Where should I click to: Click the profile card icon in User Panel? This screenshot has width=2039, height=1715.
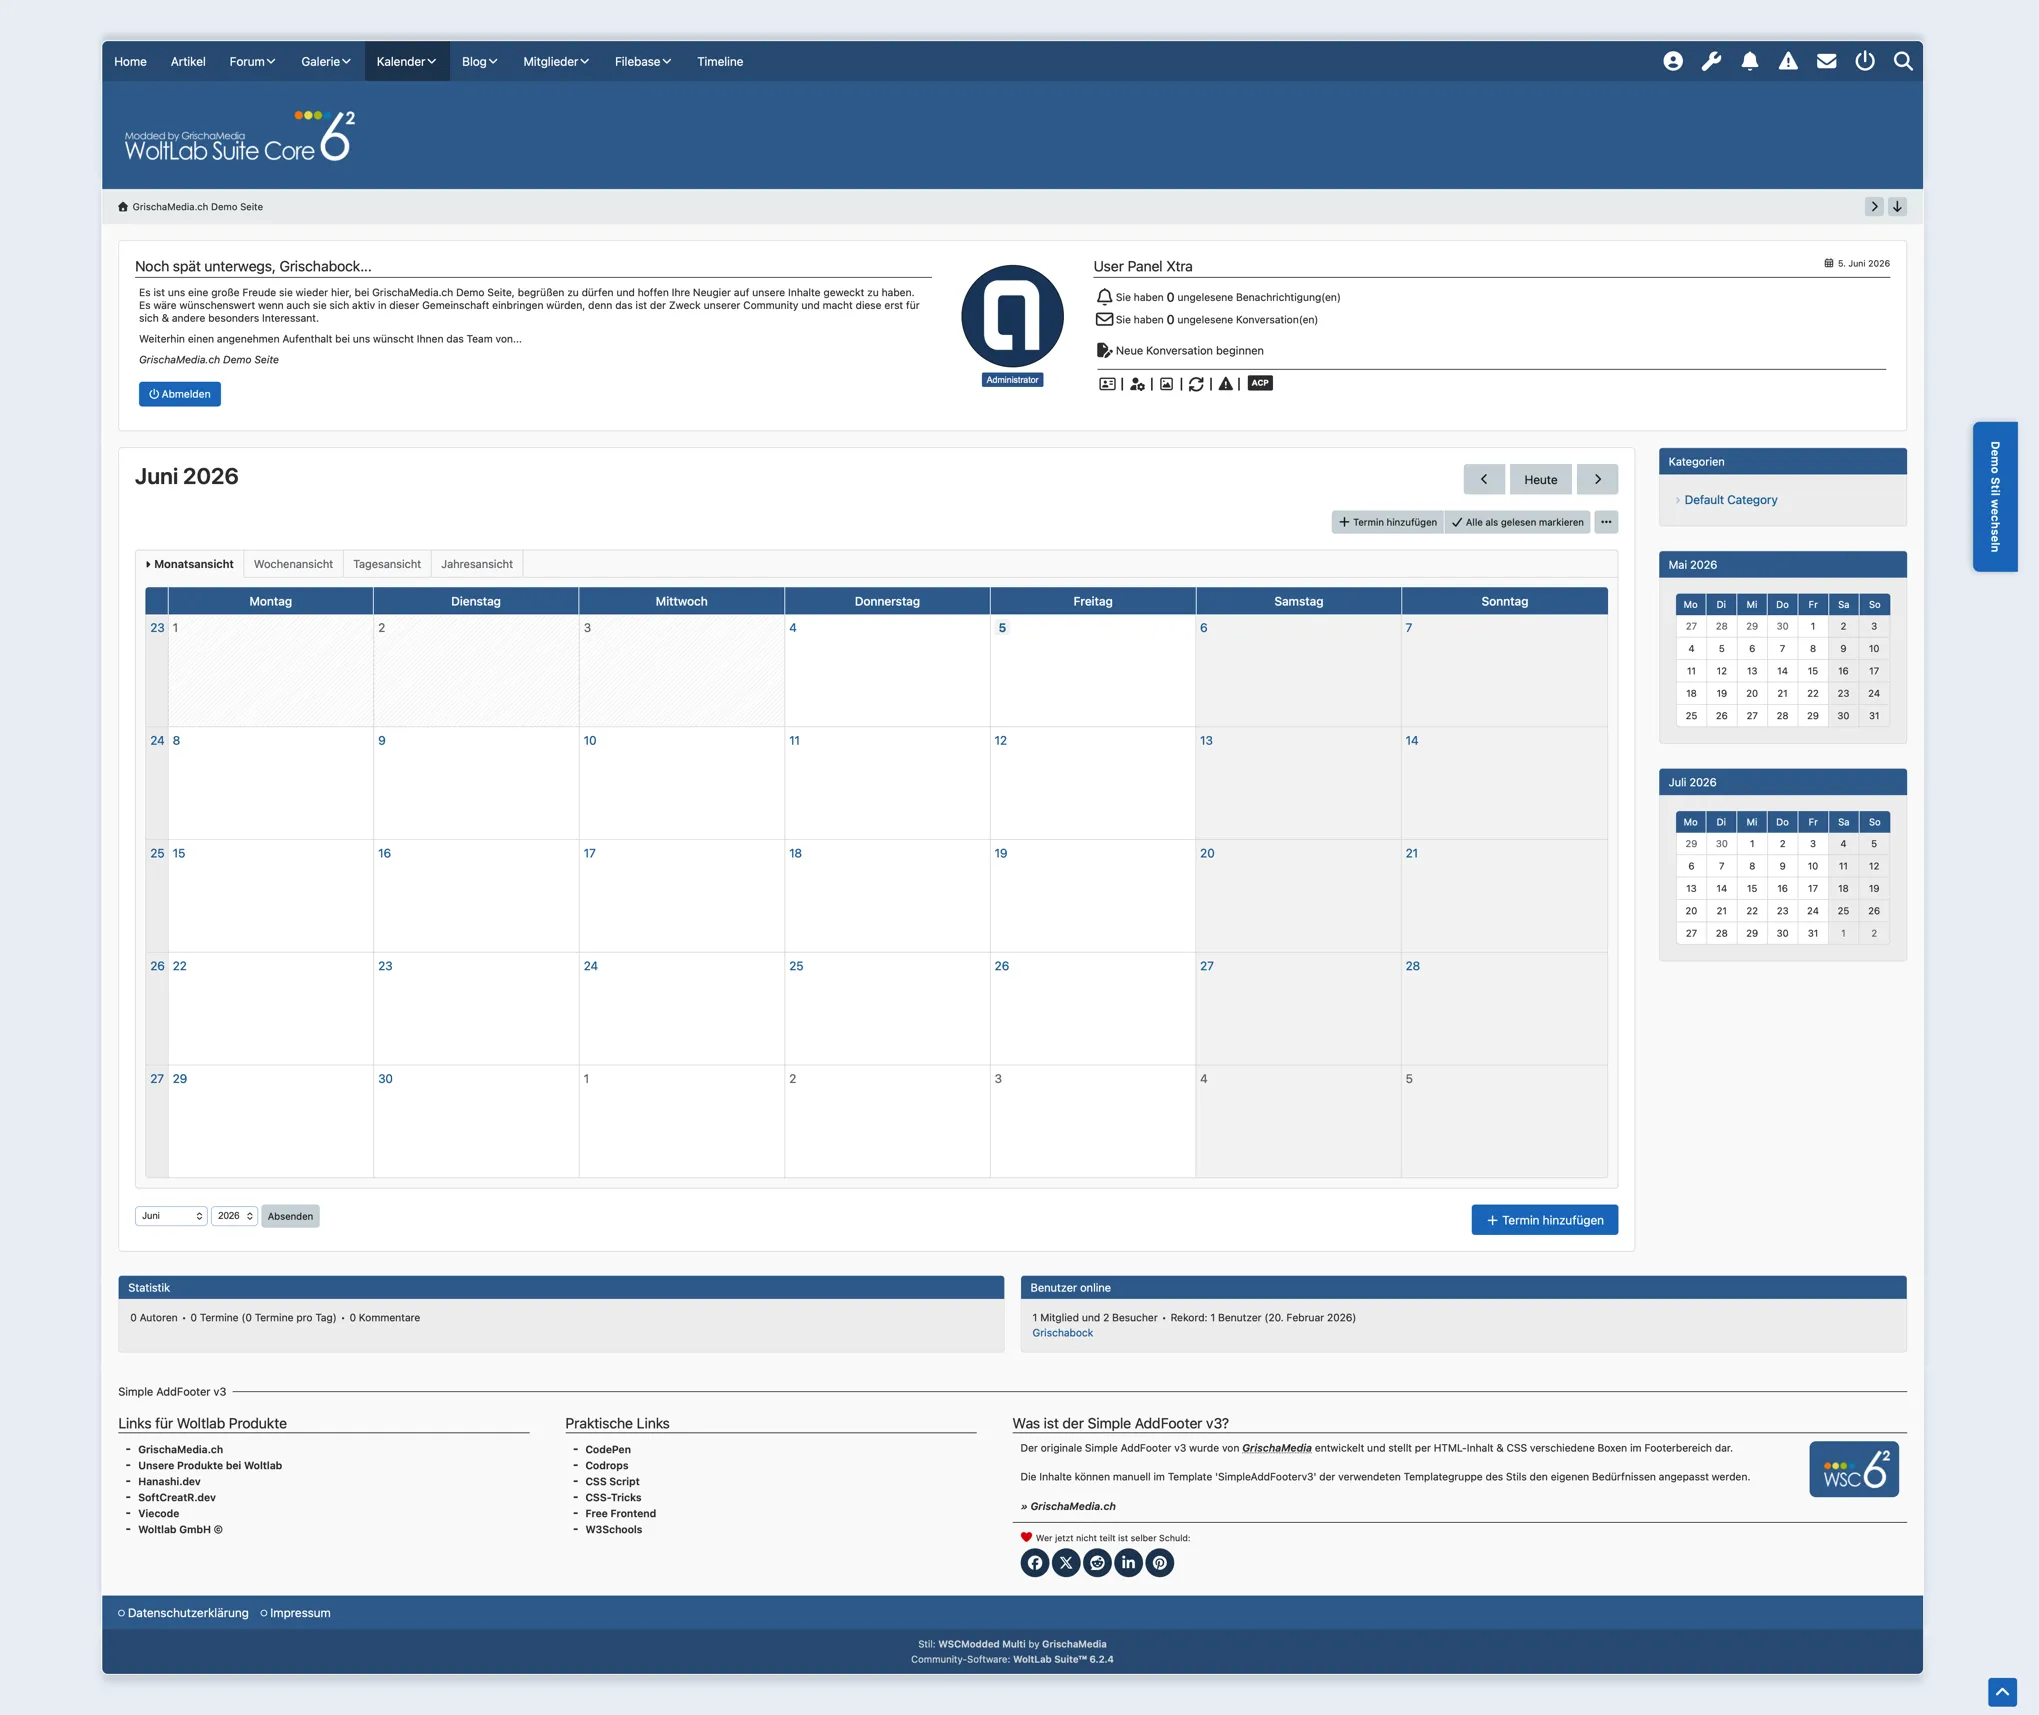pyautogui.click(x=1107, y=384)
